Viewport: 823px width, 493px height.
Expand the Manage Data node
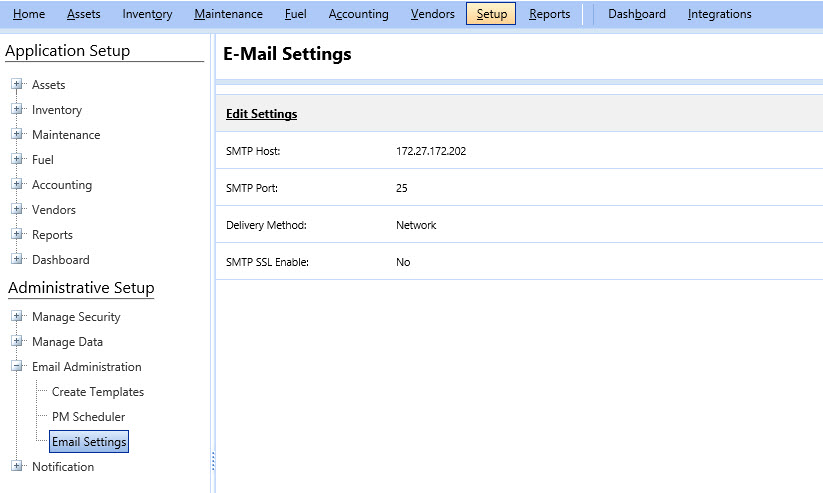click(x=17, y=342)
